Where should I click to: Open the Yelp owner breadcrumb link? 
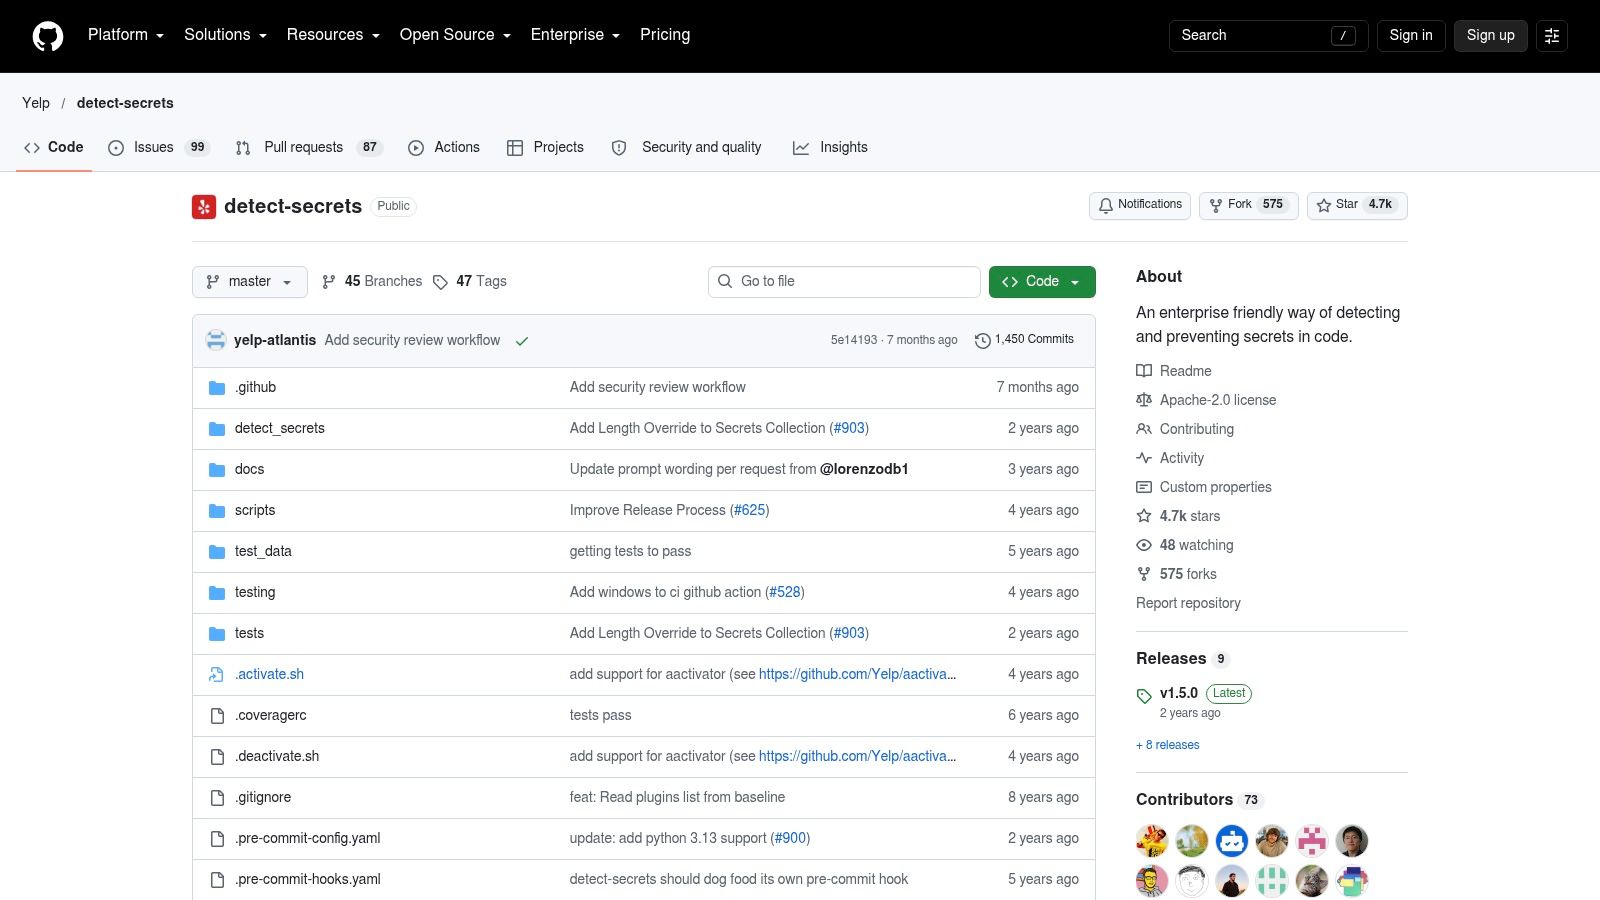point(36,103)
